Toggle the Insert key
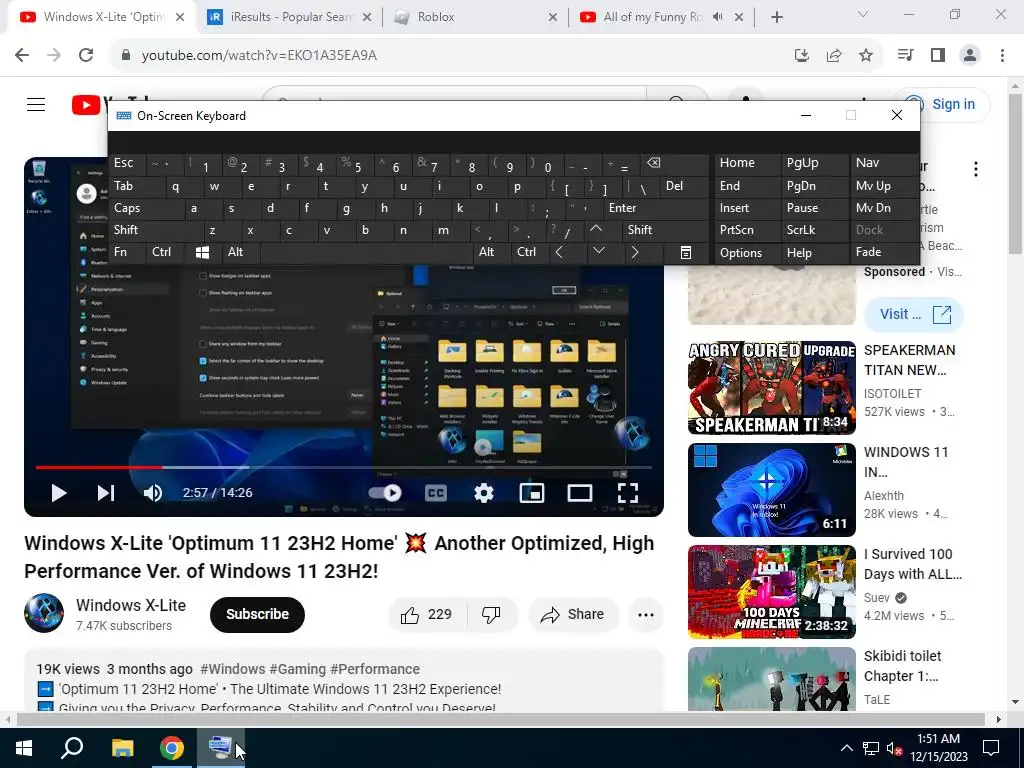 pyautogui.click(x=746, y=208)
